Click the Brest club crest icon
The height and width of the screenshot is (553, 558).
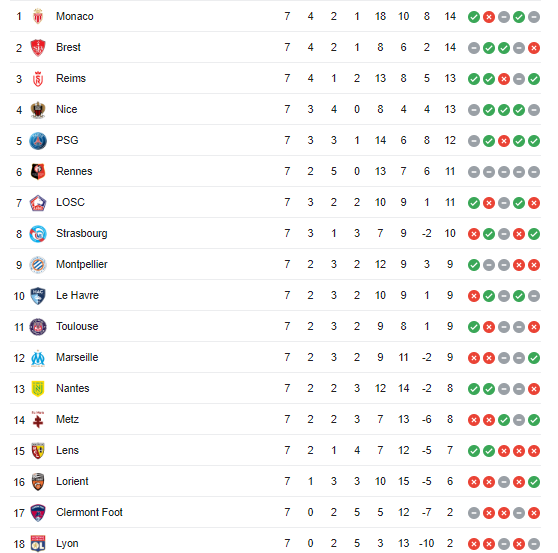tap(38, 48)
